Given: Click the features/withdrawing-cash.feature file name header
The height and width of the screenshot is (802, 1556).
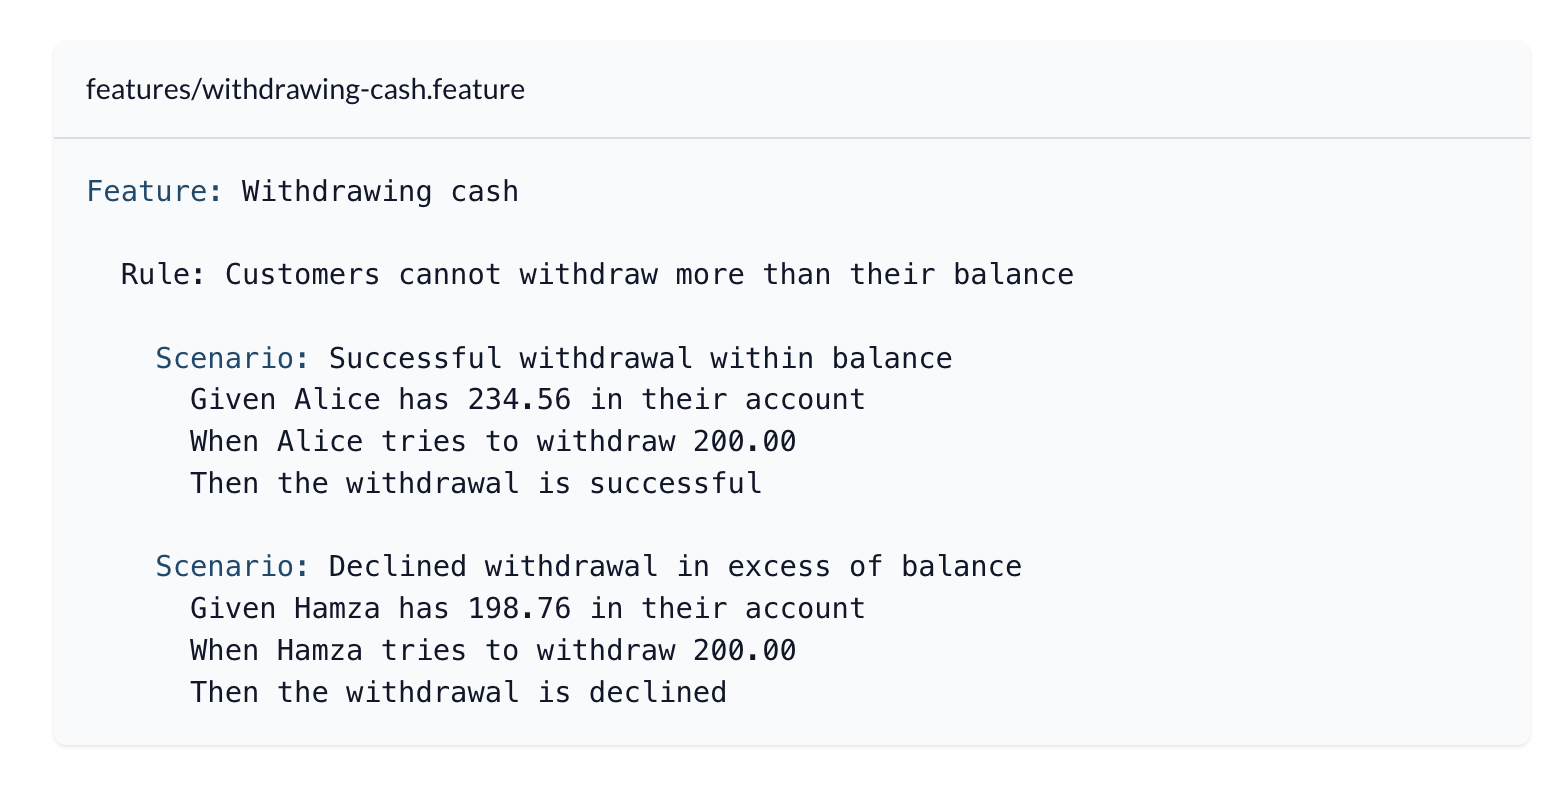Looking at the screenshot, I should pyautogui.click(x=305, y=90).
